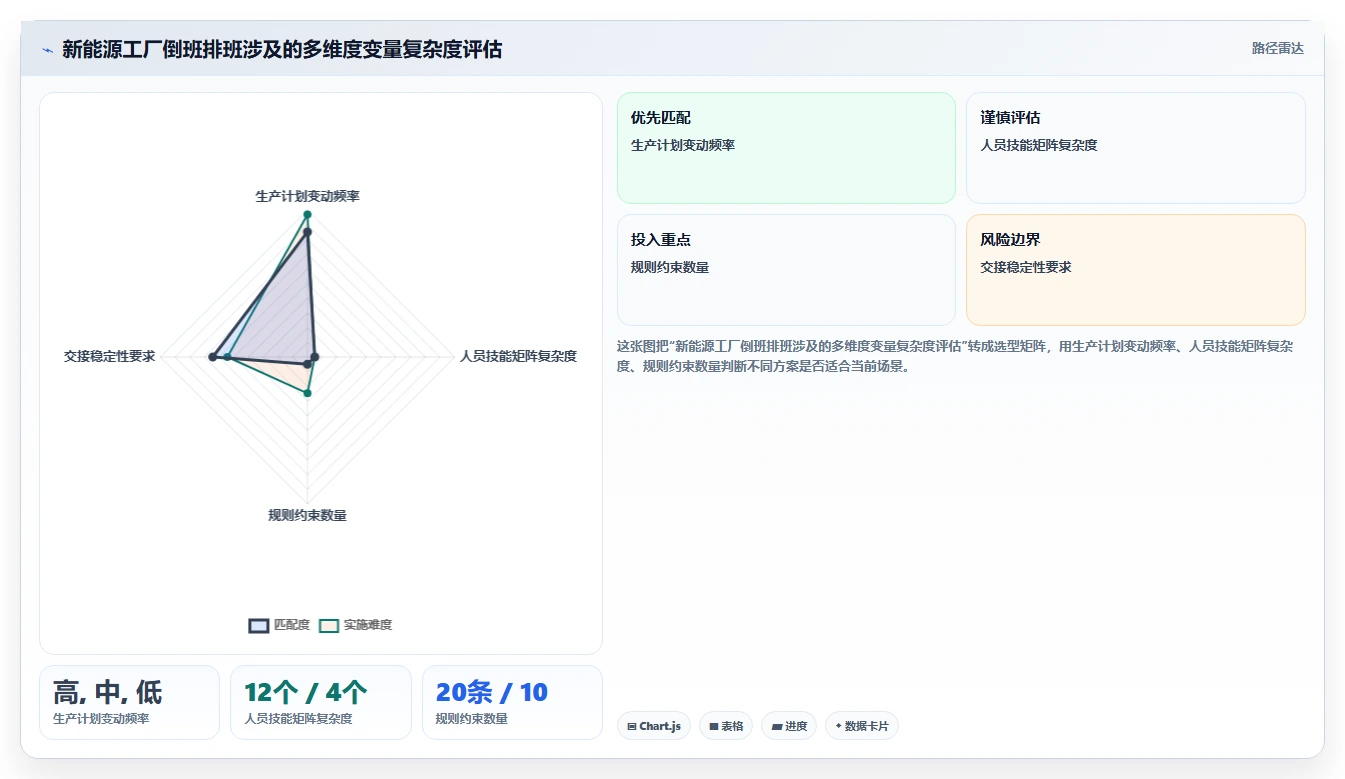This screenshot has width=1345, height=779.
Task: Toggle the 实施难度 legend swatch
Action: point(329,625)
